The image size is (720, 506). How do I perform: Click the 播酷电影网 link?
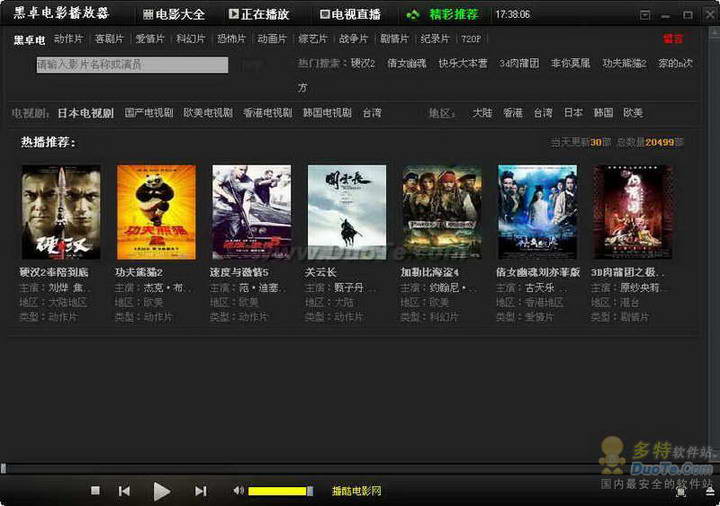coord(357,491)
